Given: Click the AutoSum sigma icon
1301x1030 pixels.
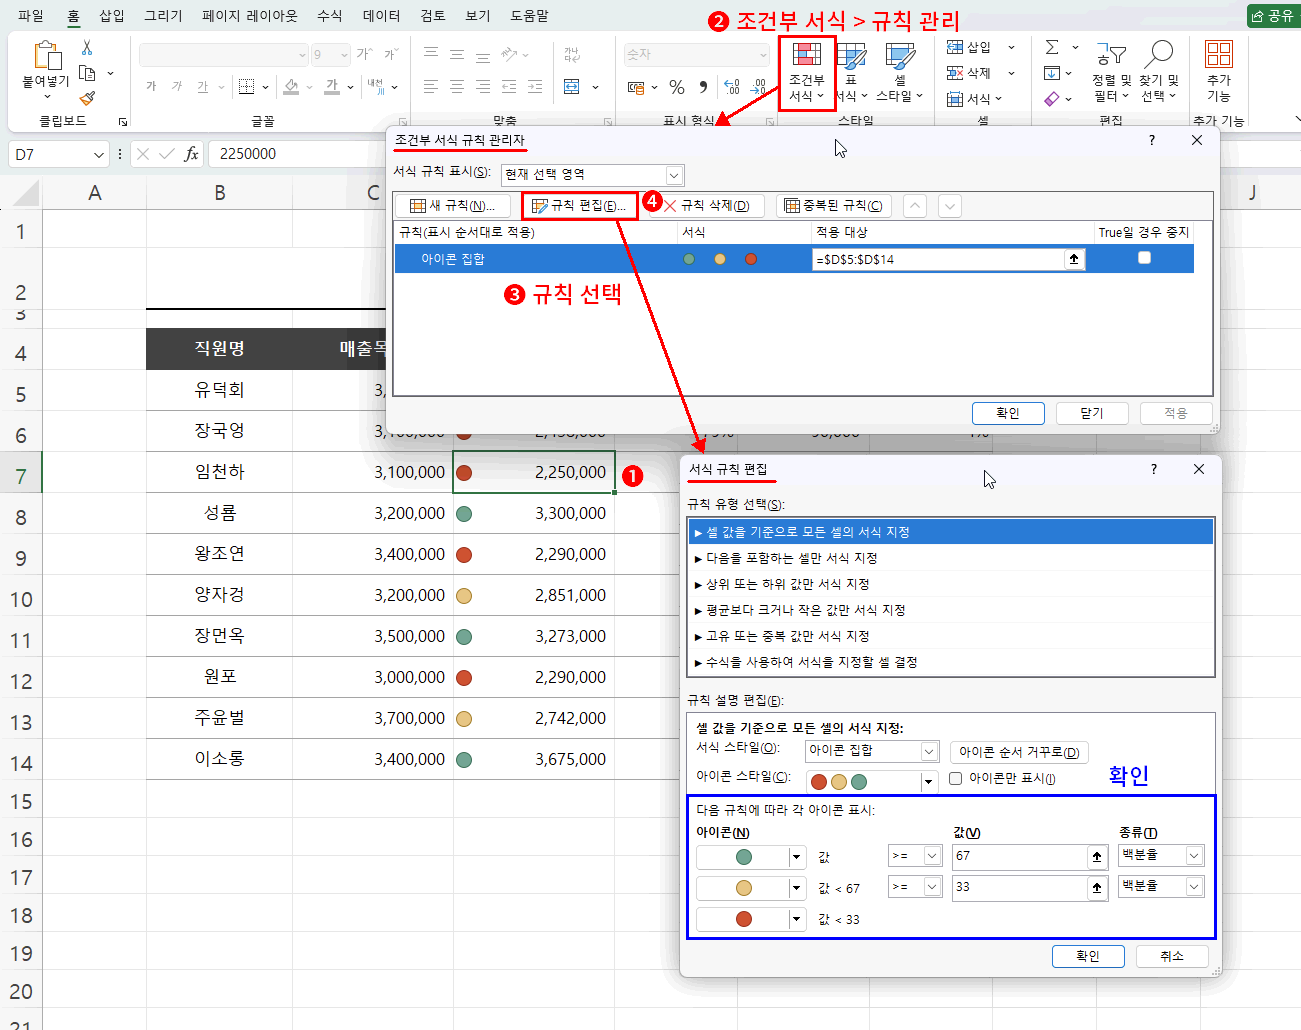Looking at the screenshot, I should (1052, 47).
